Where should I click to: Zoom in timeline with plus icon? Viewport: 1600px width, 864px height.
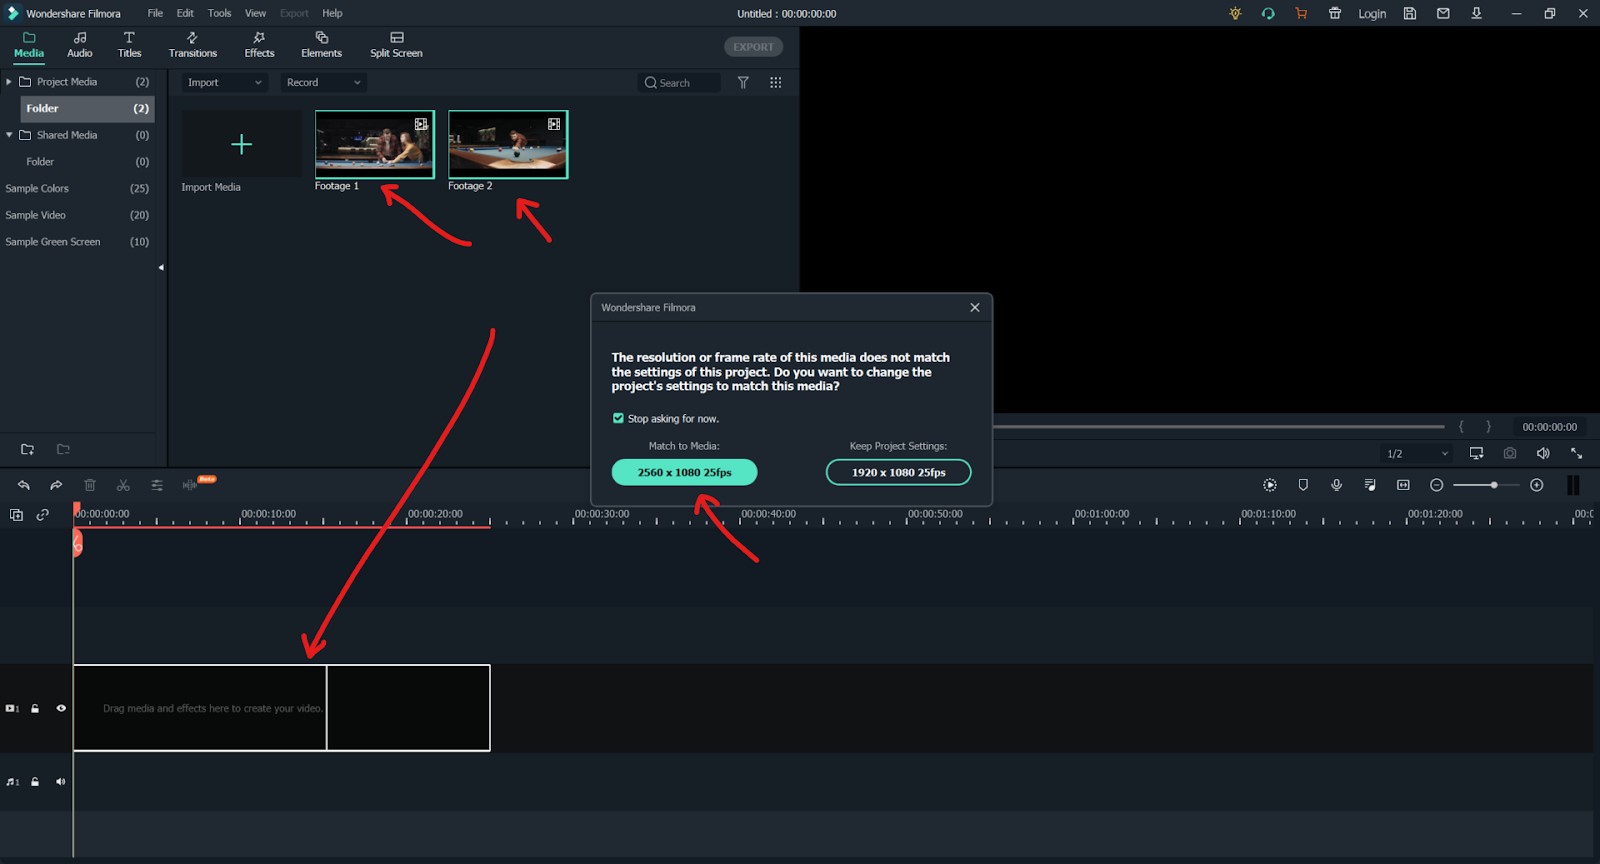[x=1537, y=485]
